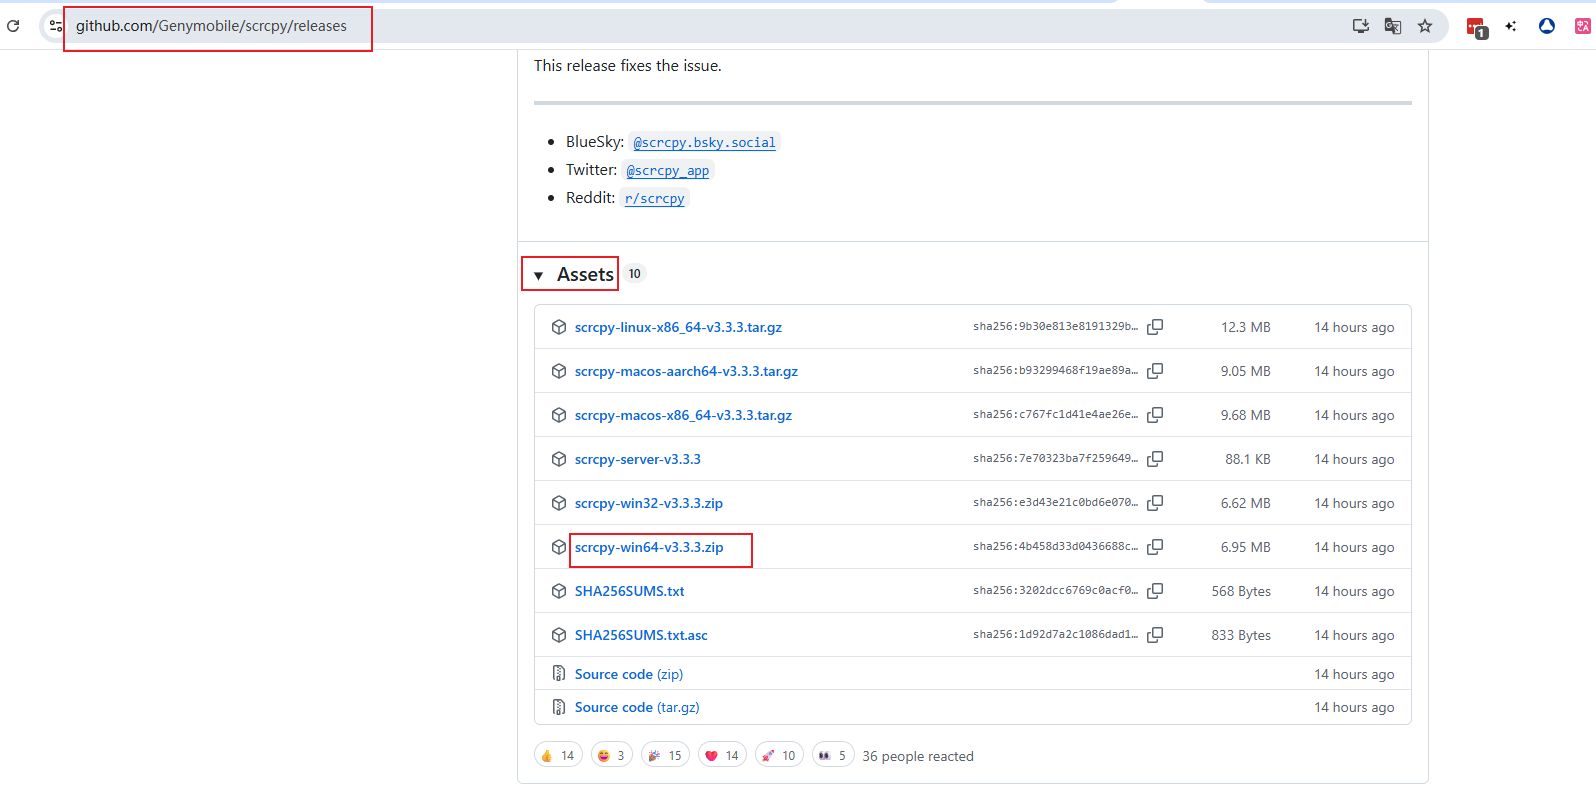Open SHA256SUMS.txt file
The image size is (1596, 812).
pos(629,591)
